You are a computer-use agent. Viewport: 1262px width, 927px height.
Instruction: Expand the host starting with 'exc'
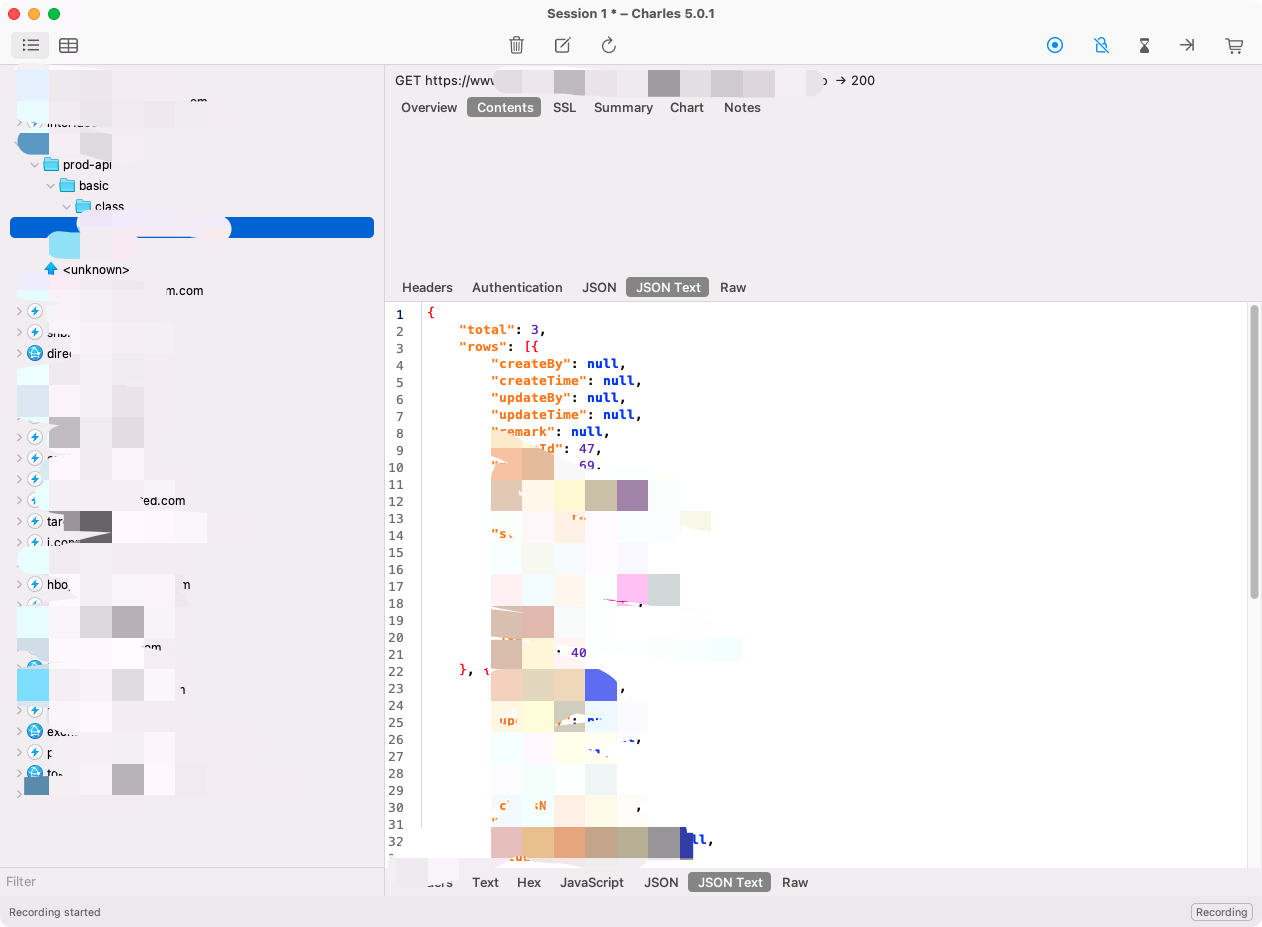[19, 731]
